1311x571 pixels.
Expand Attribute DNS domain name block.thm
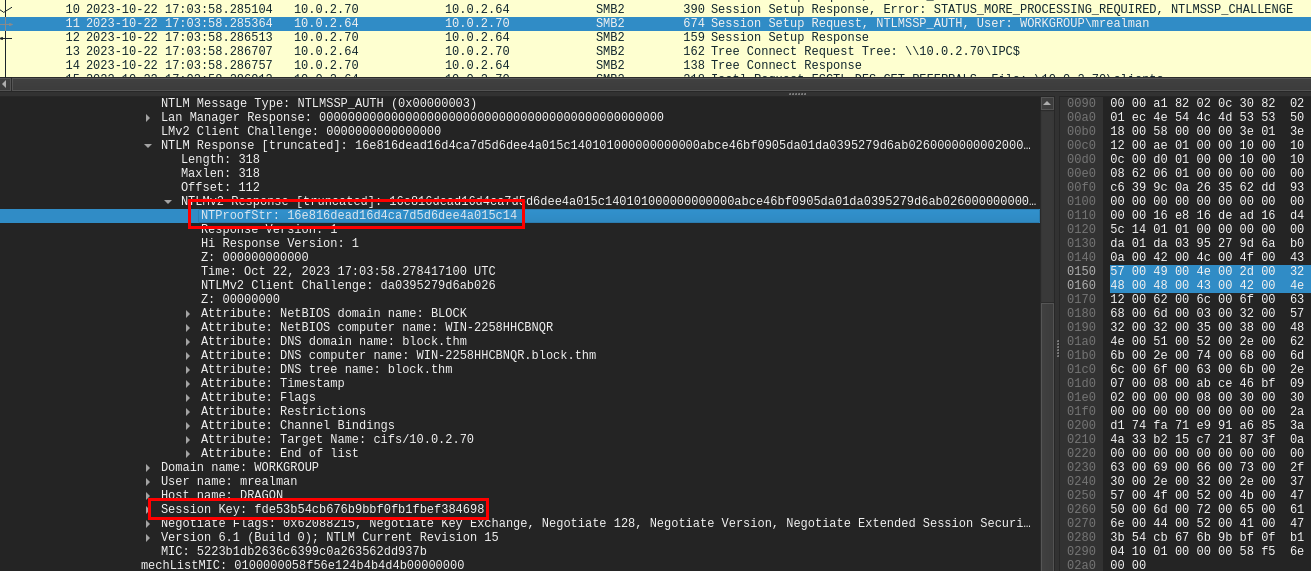188,342
